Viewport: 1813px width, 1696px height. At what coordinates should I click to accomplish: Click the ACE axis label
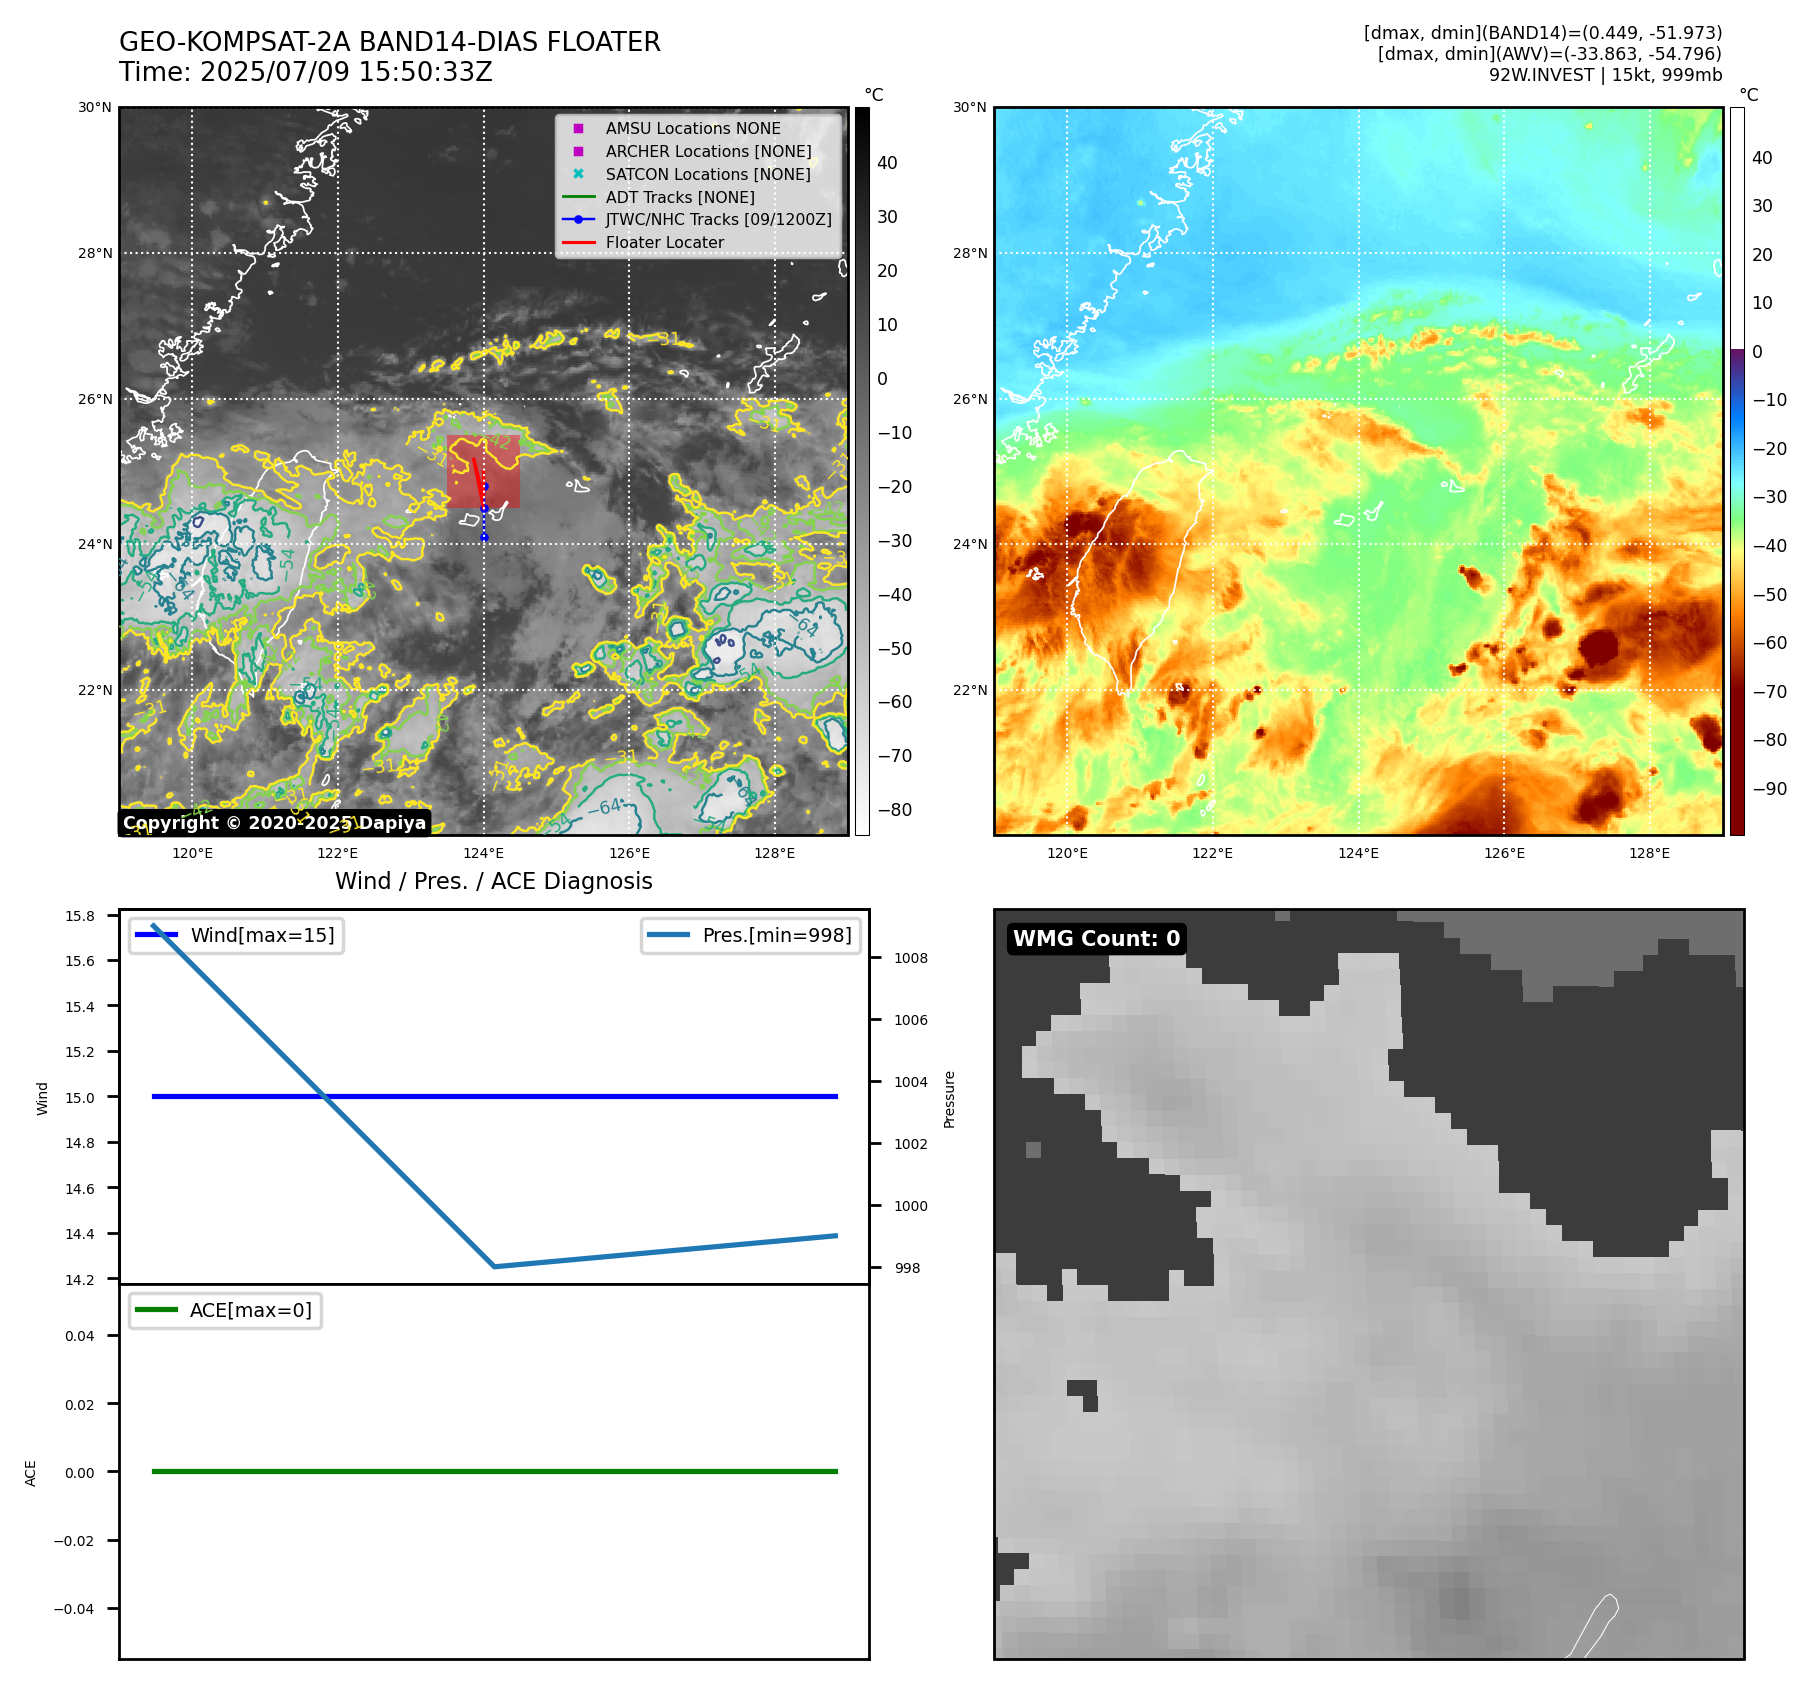[30, 1473]
